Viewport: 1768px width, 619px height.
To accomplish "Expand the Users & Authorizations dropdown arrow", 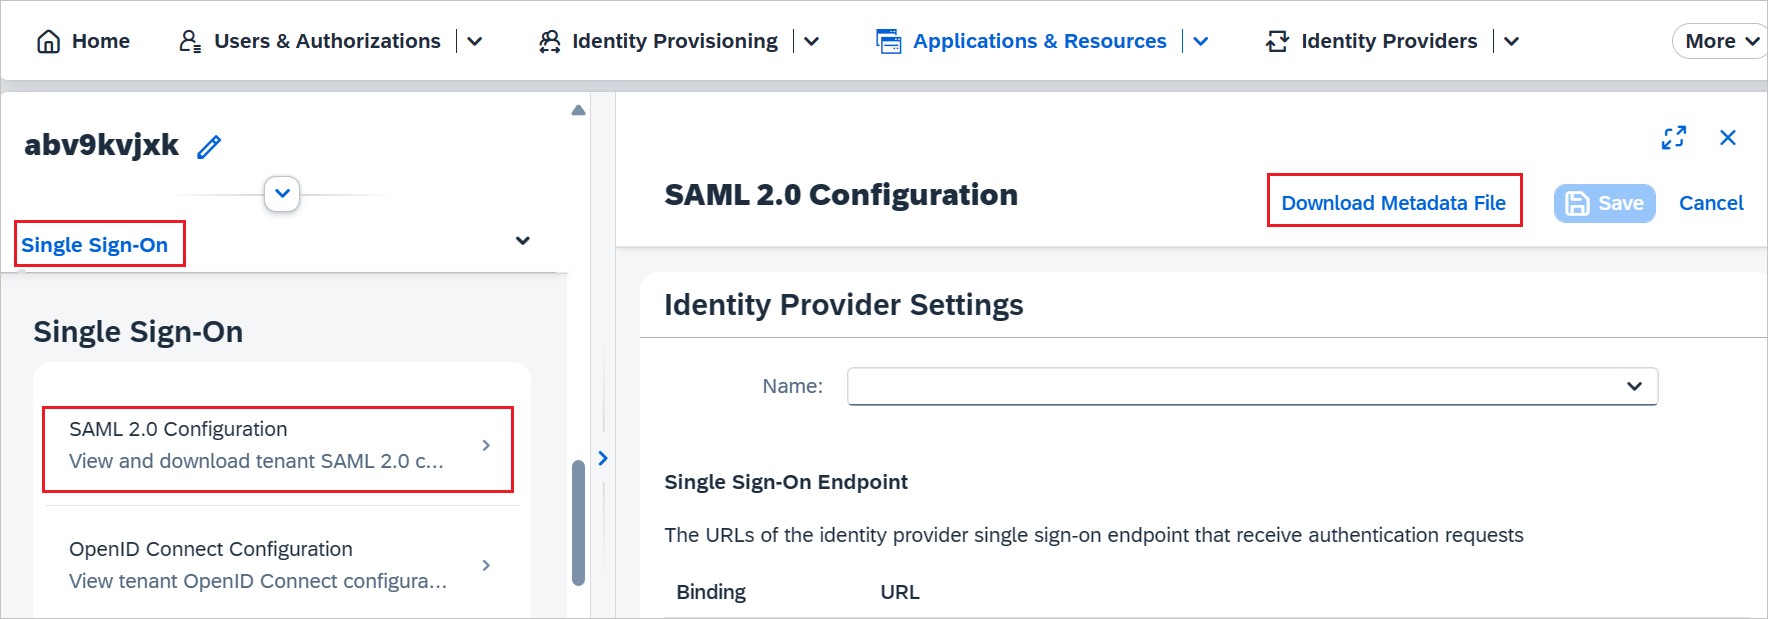I will click(475, 41).
